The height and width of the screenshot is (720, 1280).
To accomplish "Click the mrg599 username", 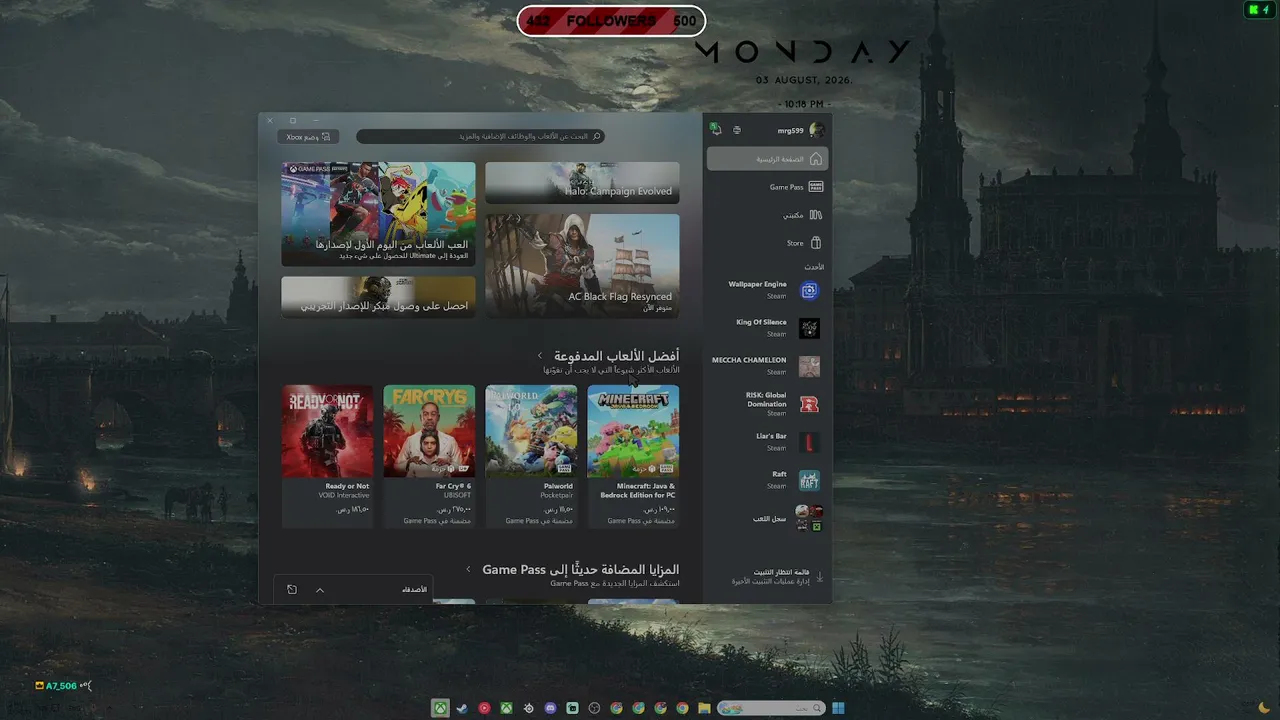I will pyautogui.click(x=790, y=130).
